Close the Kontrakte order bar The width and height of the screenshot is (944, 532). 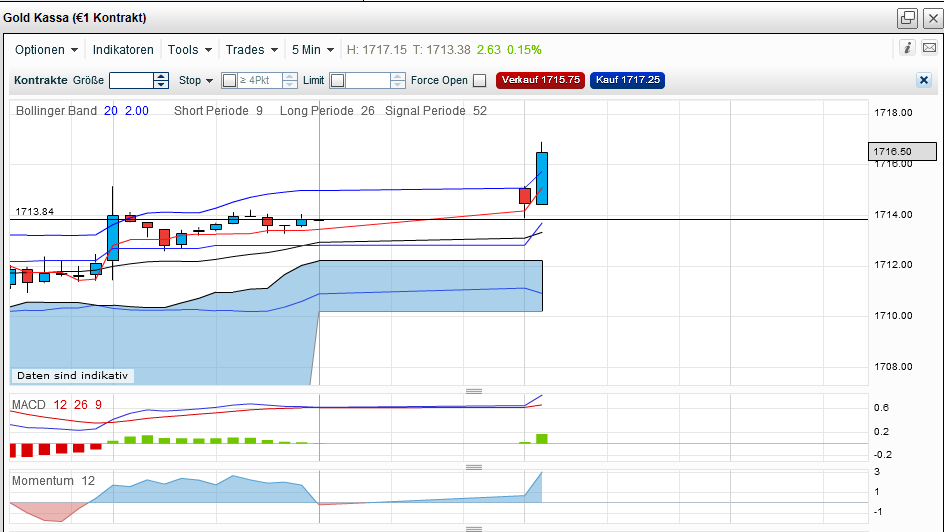click(x=923, y=80)
